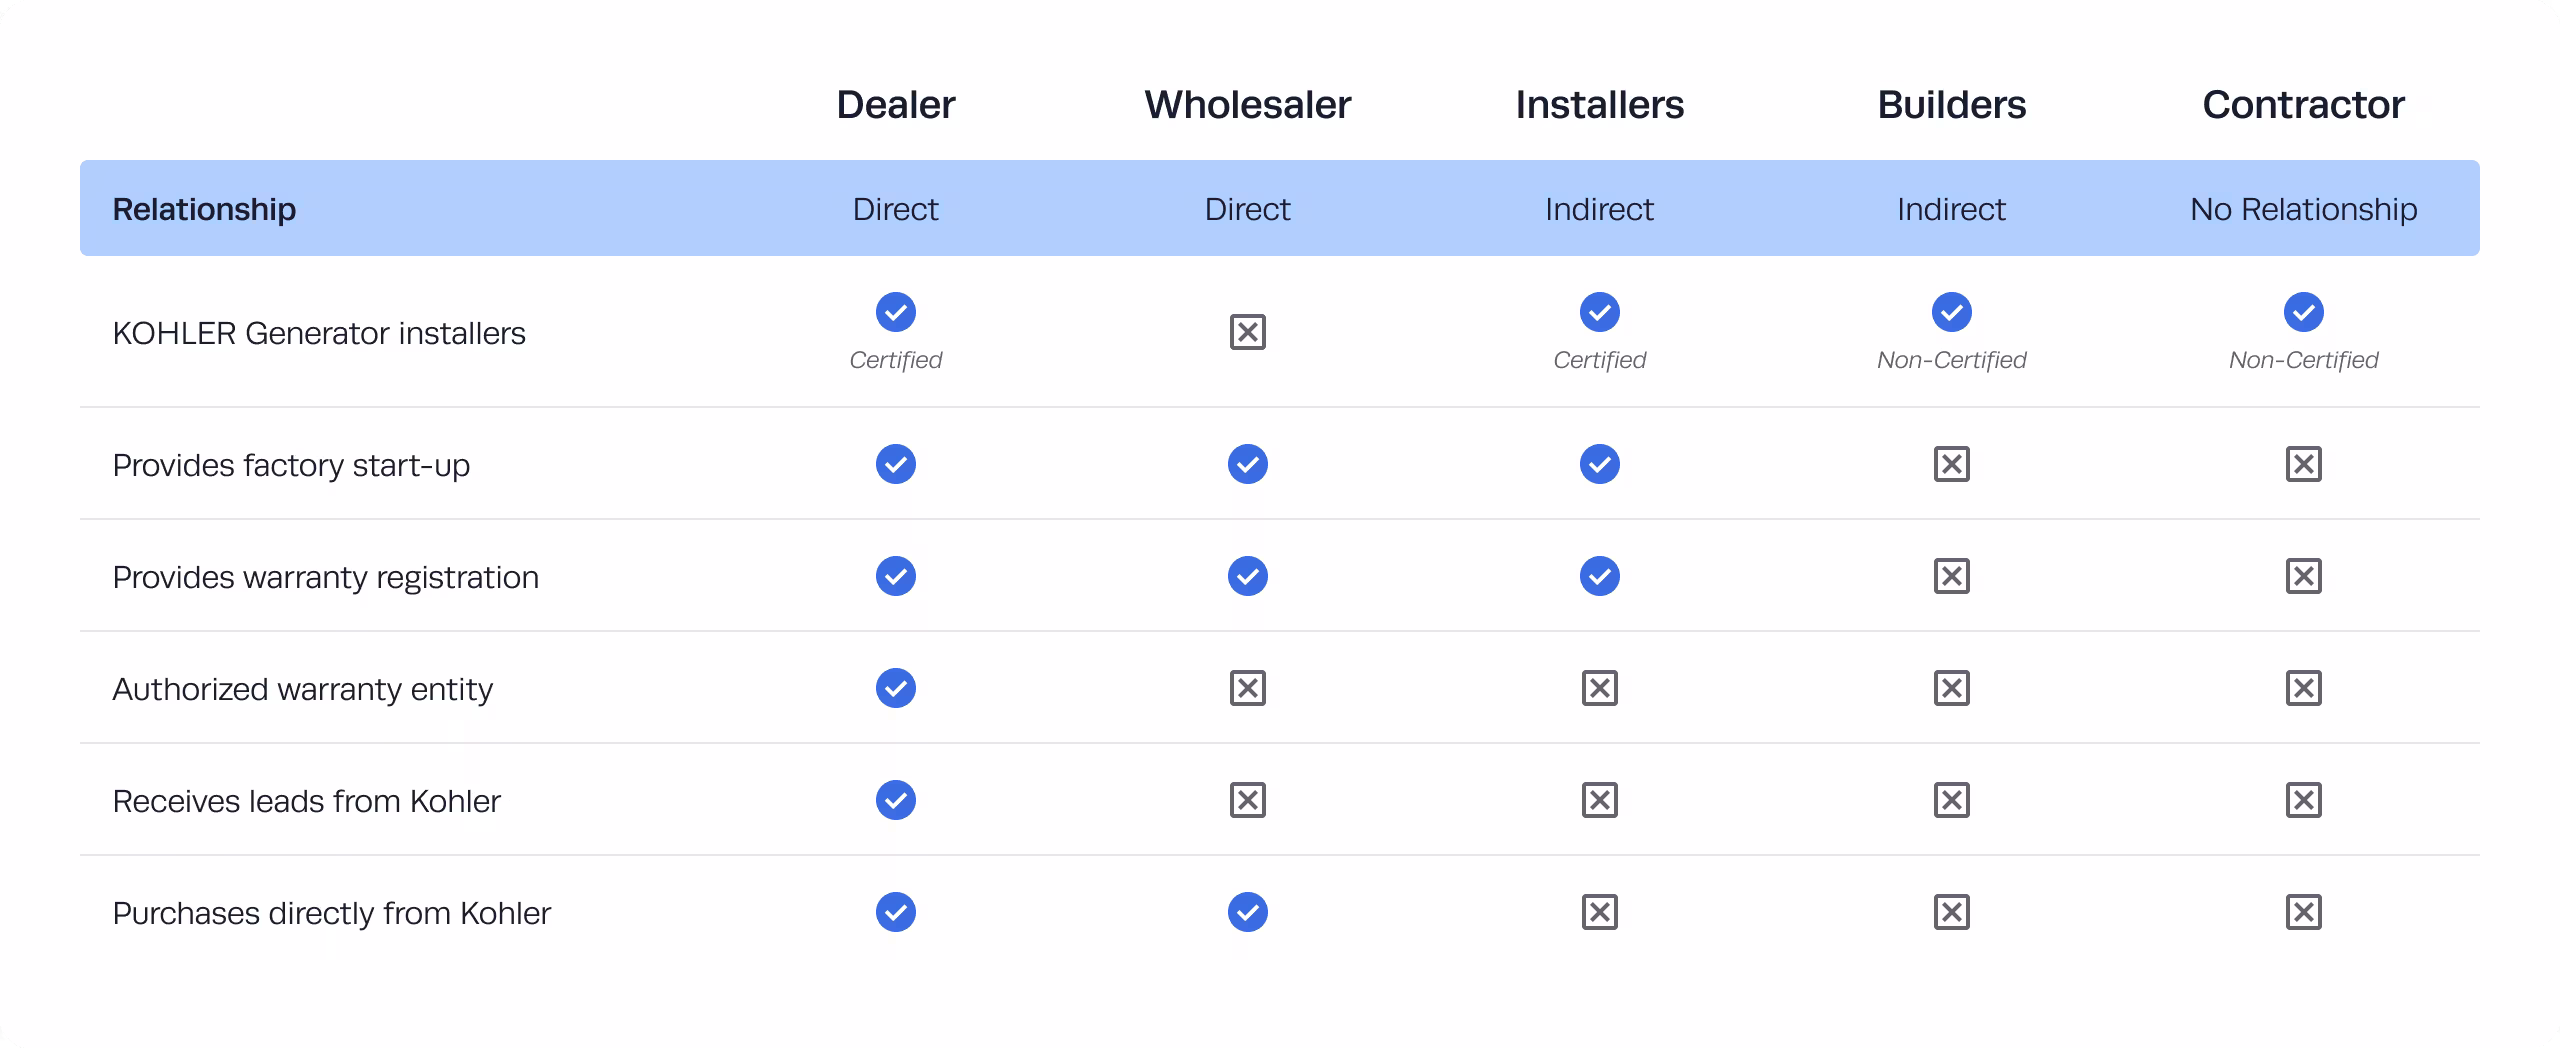Click Dealer checkmark for Receives leads from Kohler
The height and width of the screenshot is (1048, 2560).
coord(896,800)
